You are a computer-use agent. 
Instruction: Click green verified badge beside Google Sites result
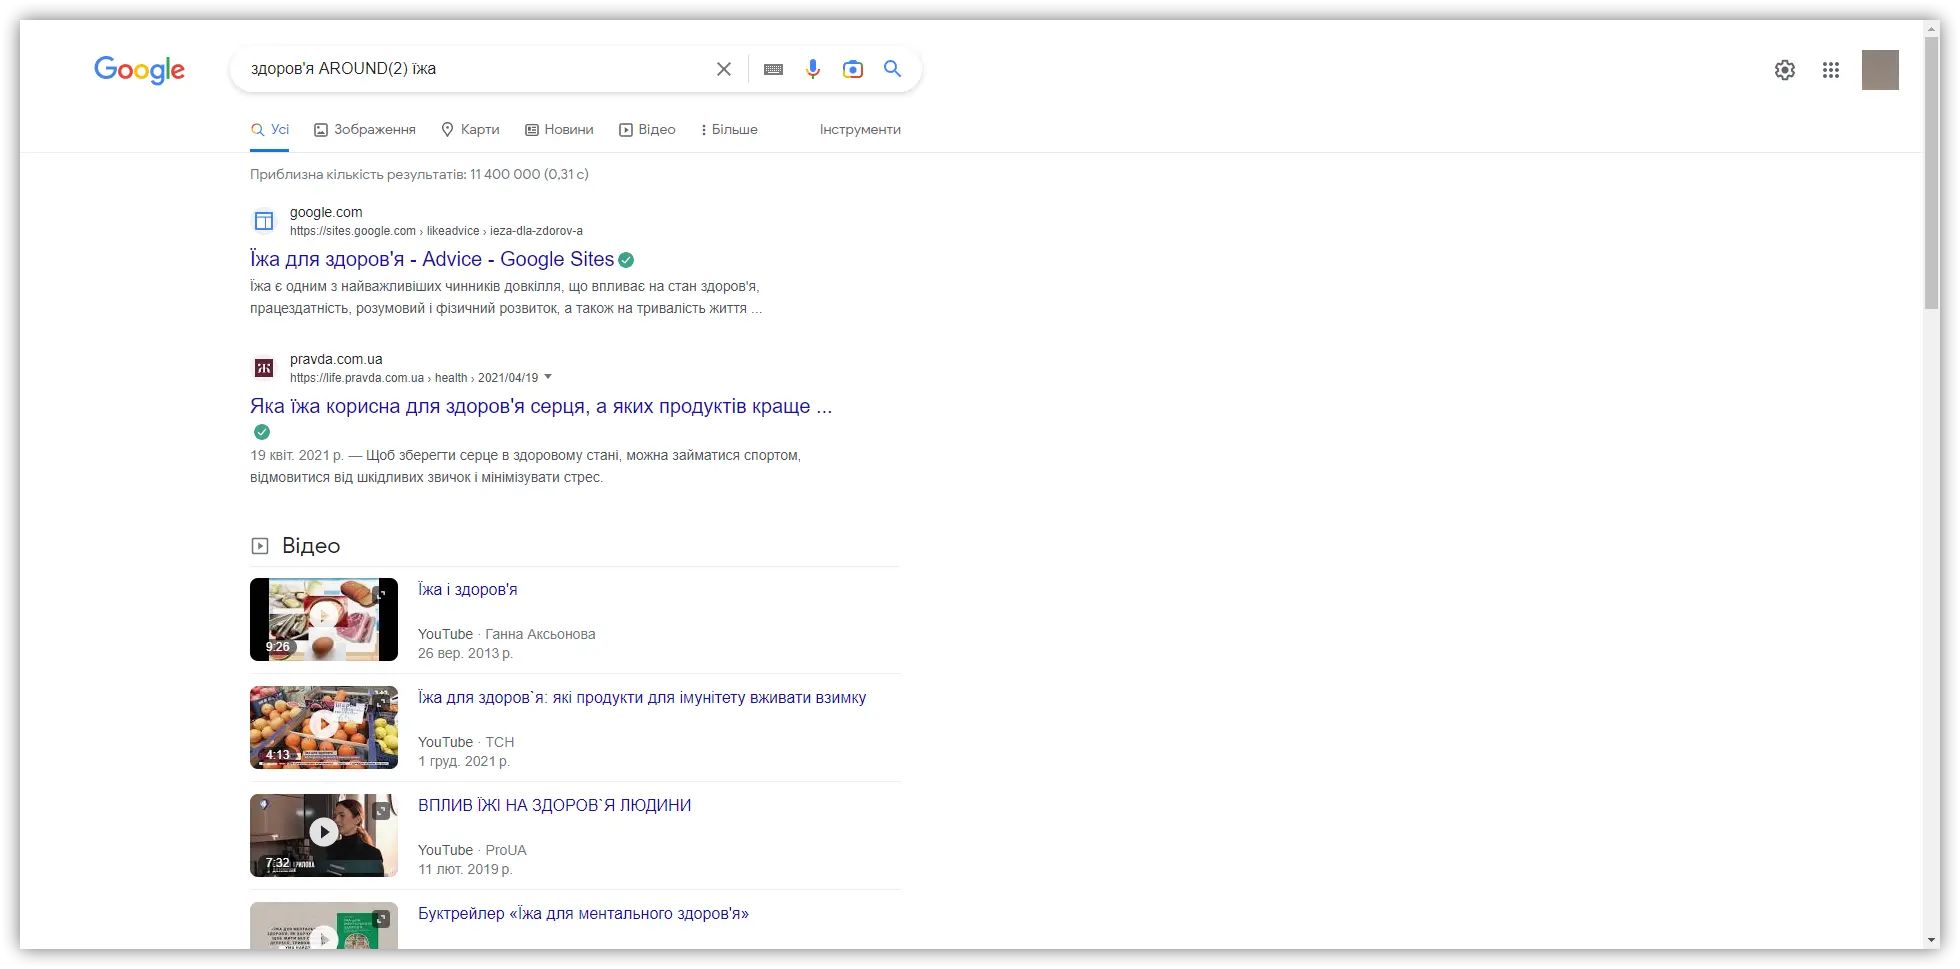coord(626,260)
